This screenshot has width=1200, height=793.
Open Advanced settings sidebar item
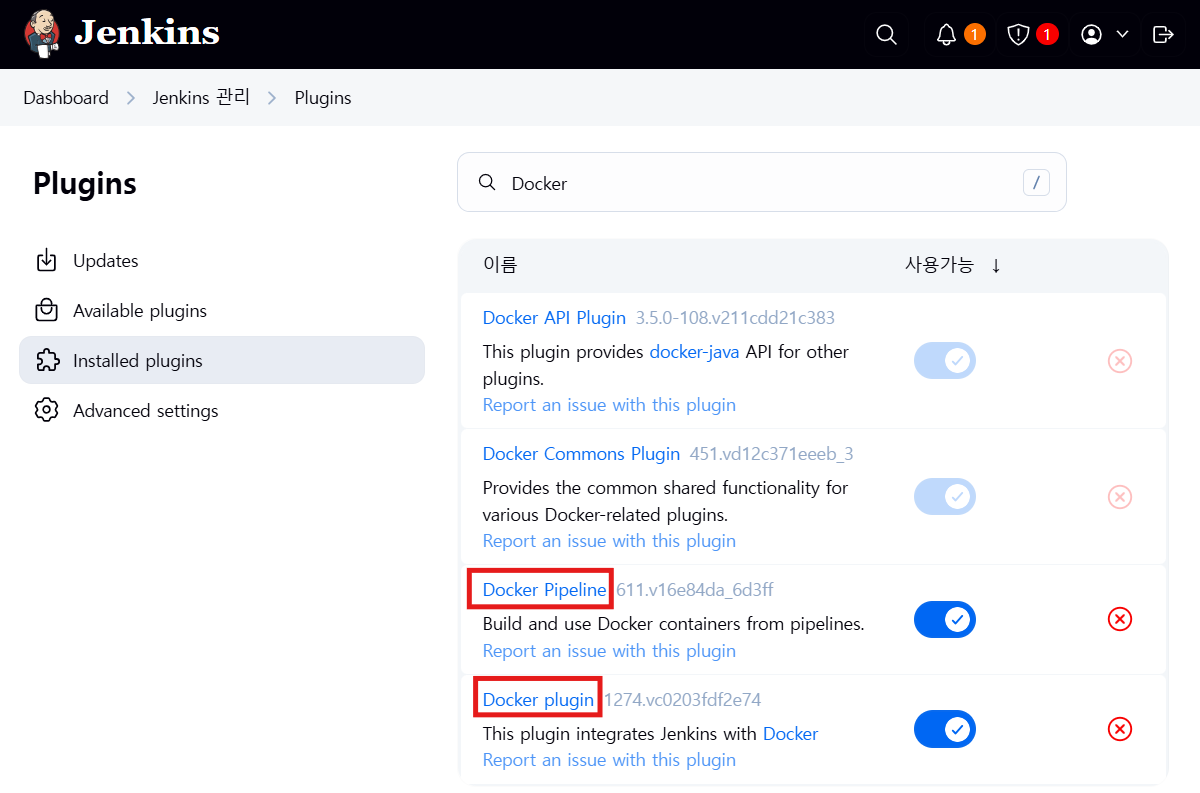click(x=222, y=411)
